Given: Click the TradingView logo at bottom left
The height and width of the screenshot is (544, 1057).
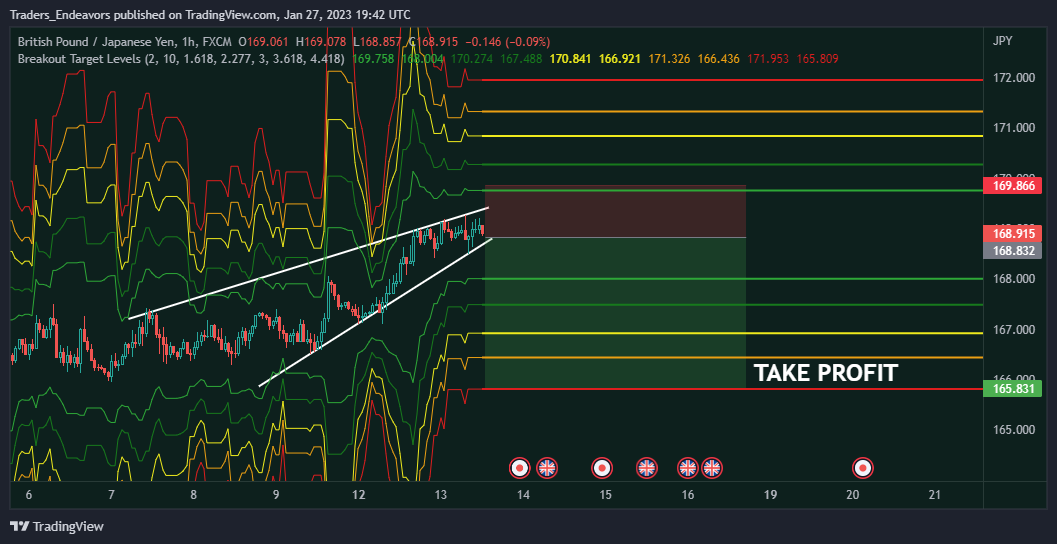Looking at the screenshot, I should pyautogui.click(x=57, y=526).
